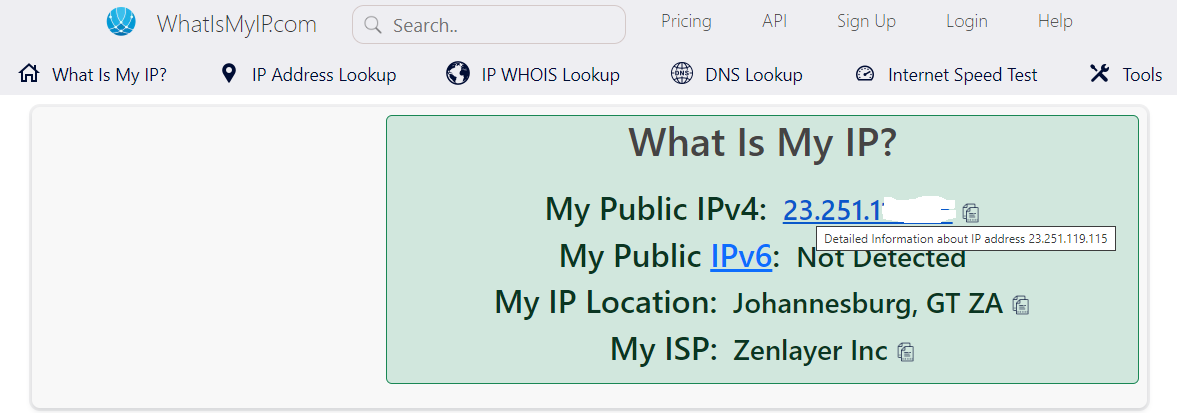
Task: Click the My IP Location label
Action: pos(607,303)
